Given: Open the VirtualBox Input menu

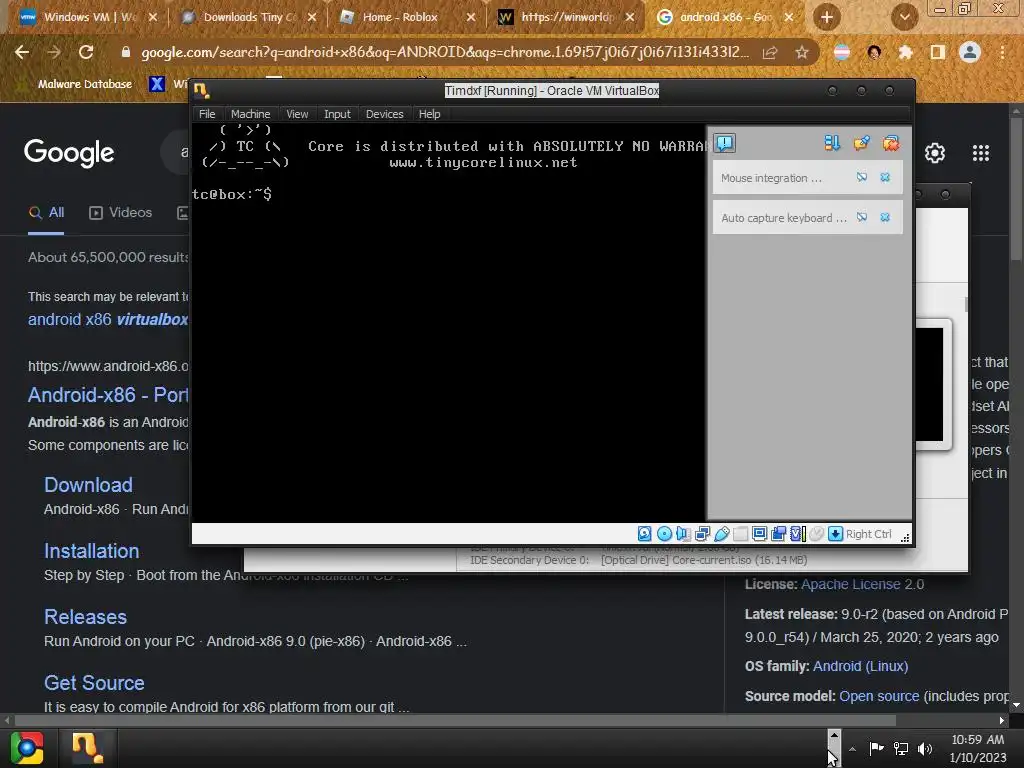Looking at the screenshot, I should click(x=337, y=114).
